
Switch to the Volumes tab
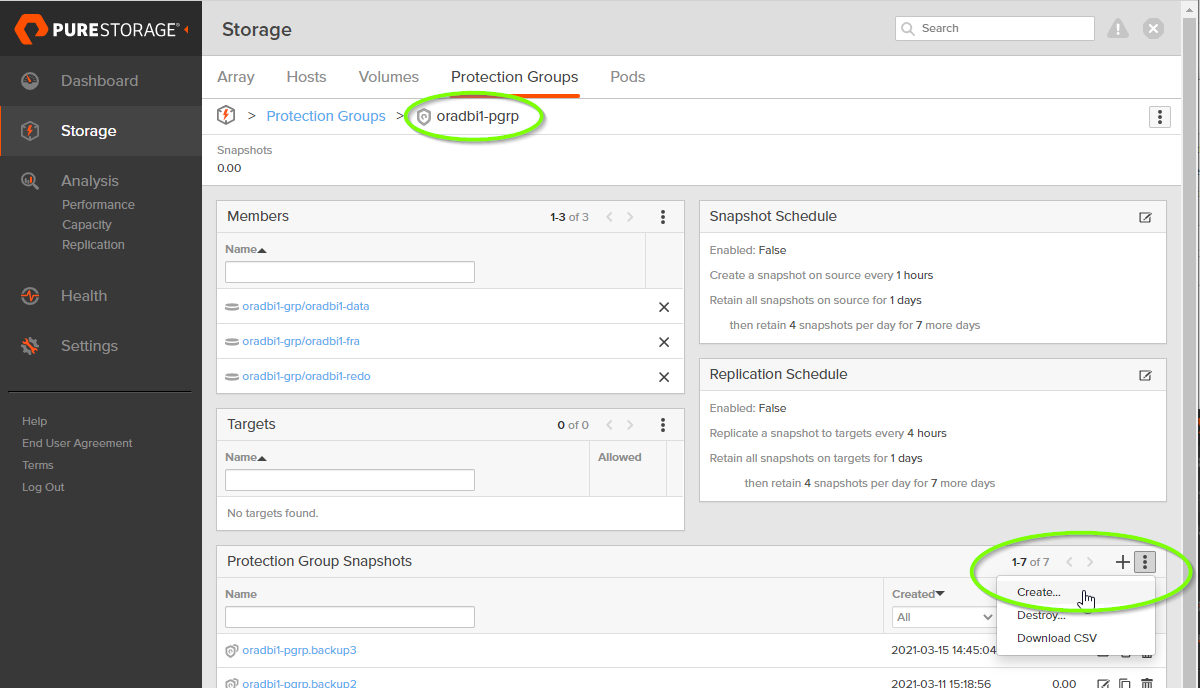click(389, 77)
